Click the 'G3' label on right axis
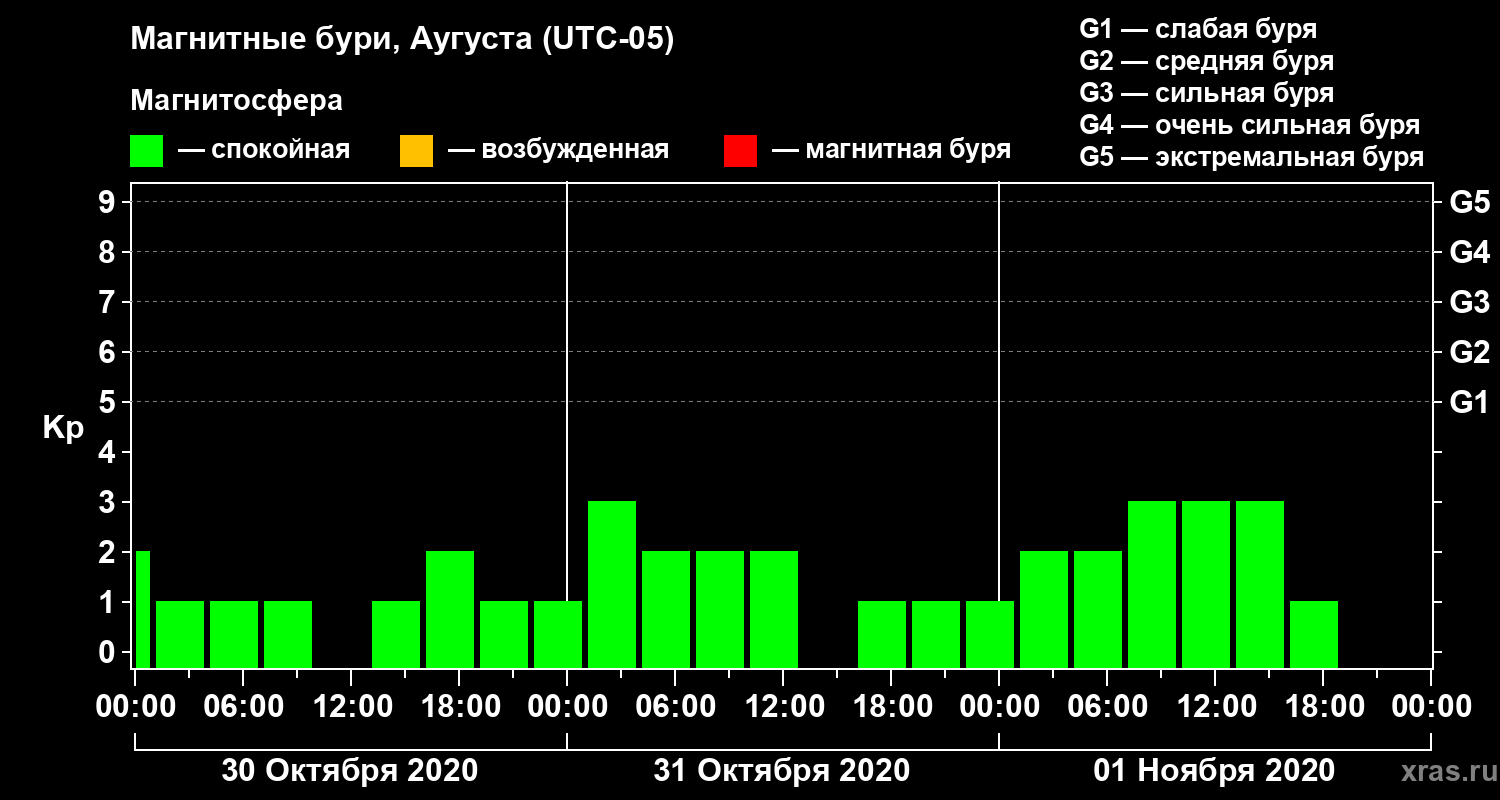This screenshot has width=1500, height=800. coord(1469,302)
